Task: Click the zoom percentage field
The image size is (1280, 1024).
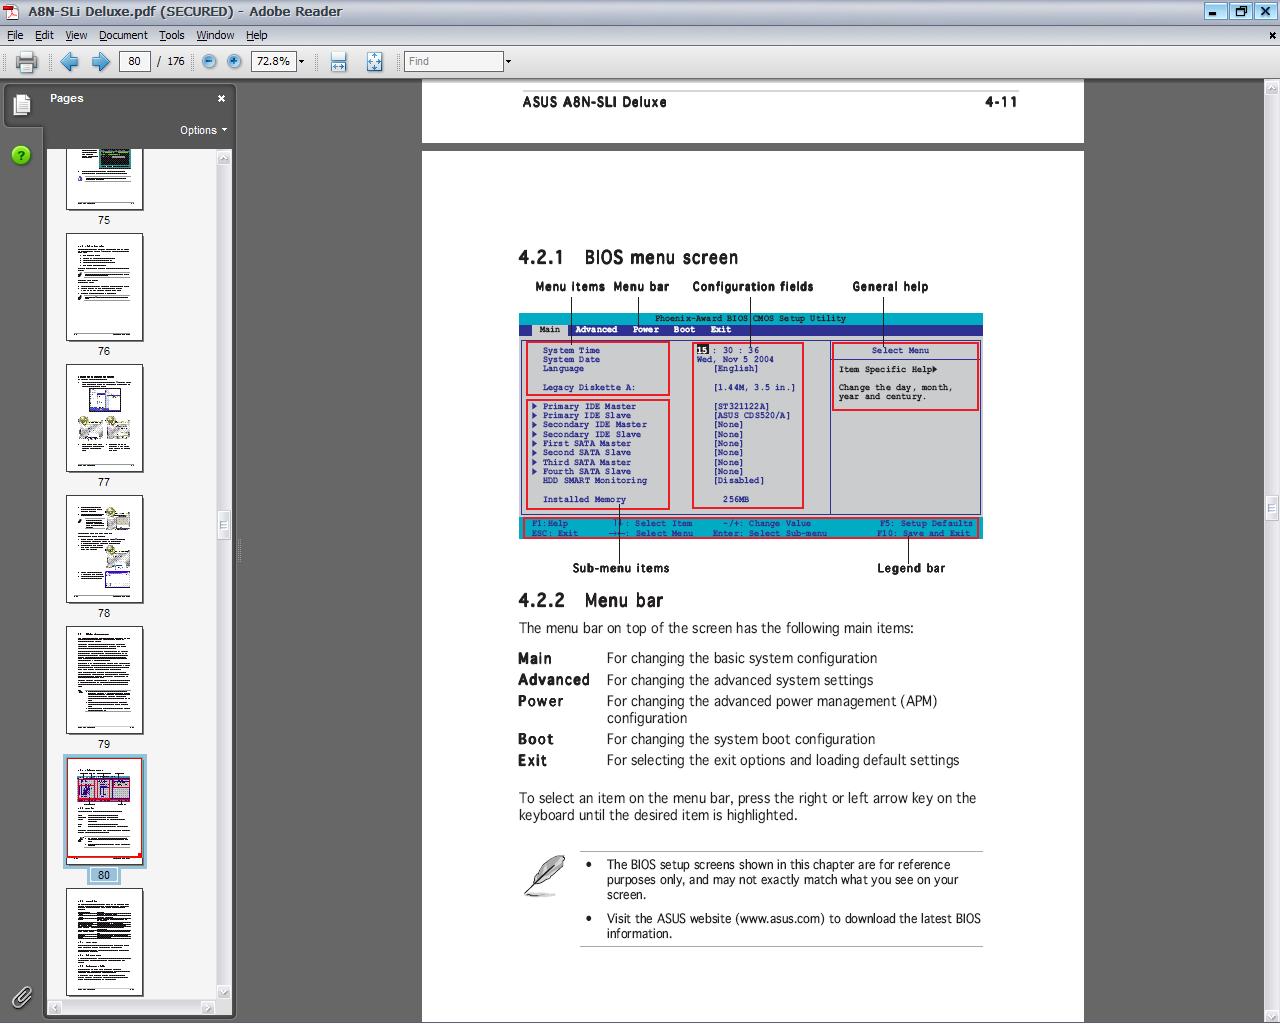Action: click(272, 61)
